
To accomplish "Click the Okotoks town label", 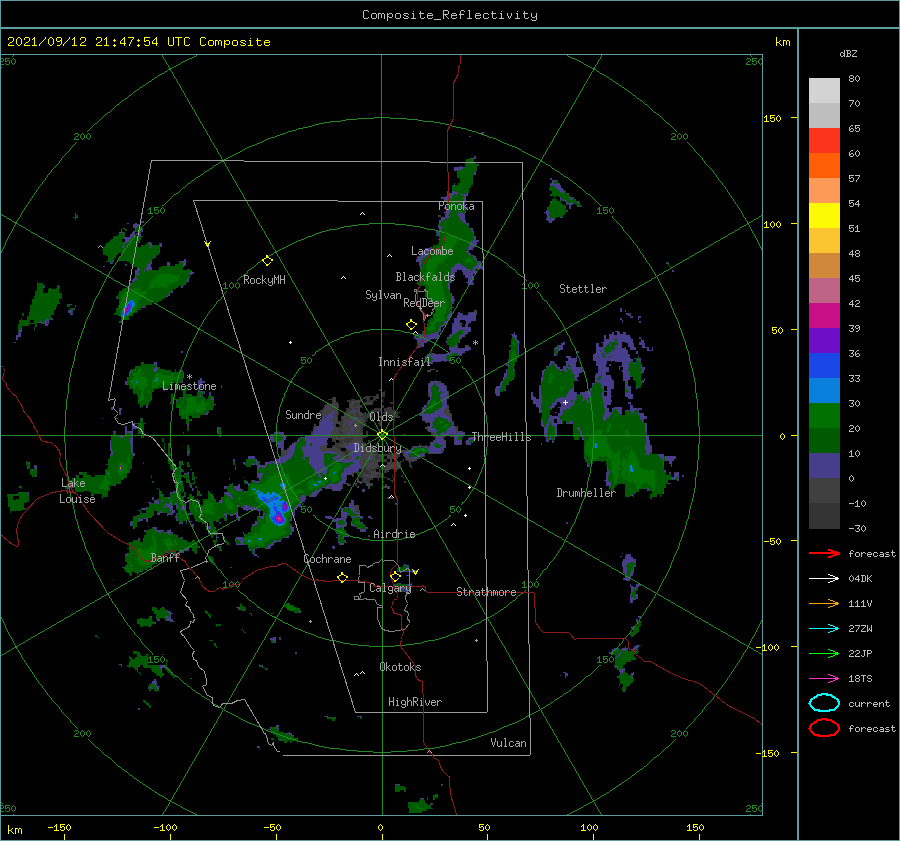I will [400, 667].
